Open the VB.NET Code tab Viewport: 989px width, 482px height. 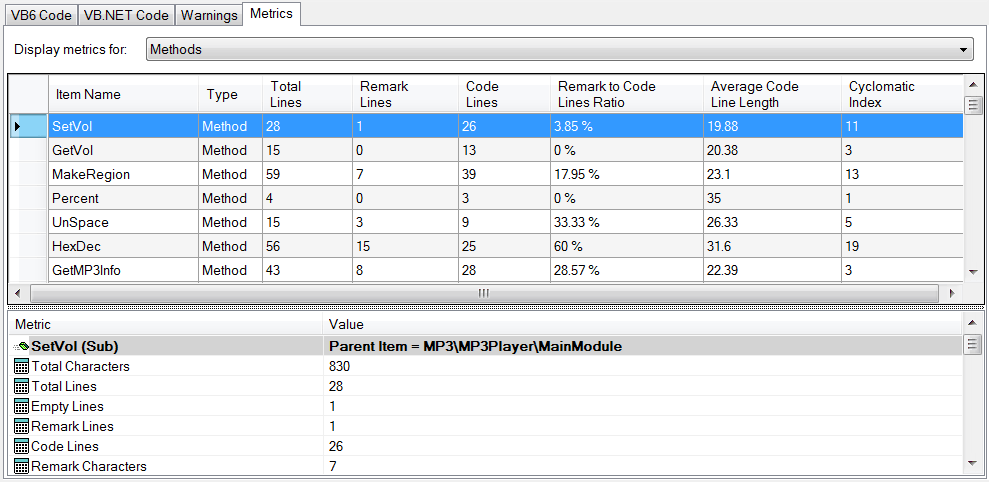pyautogui.click(x=126, y=15)
